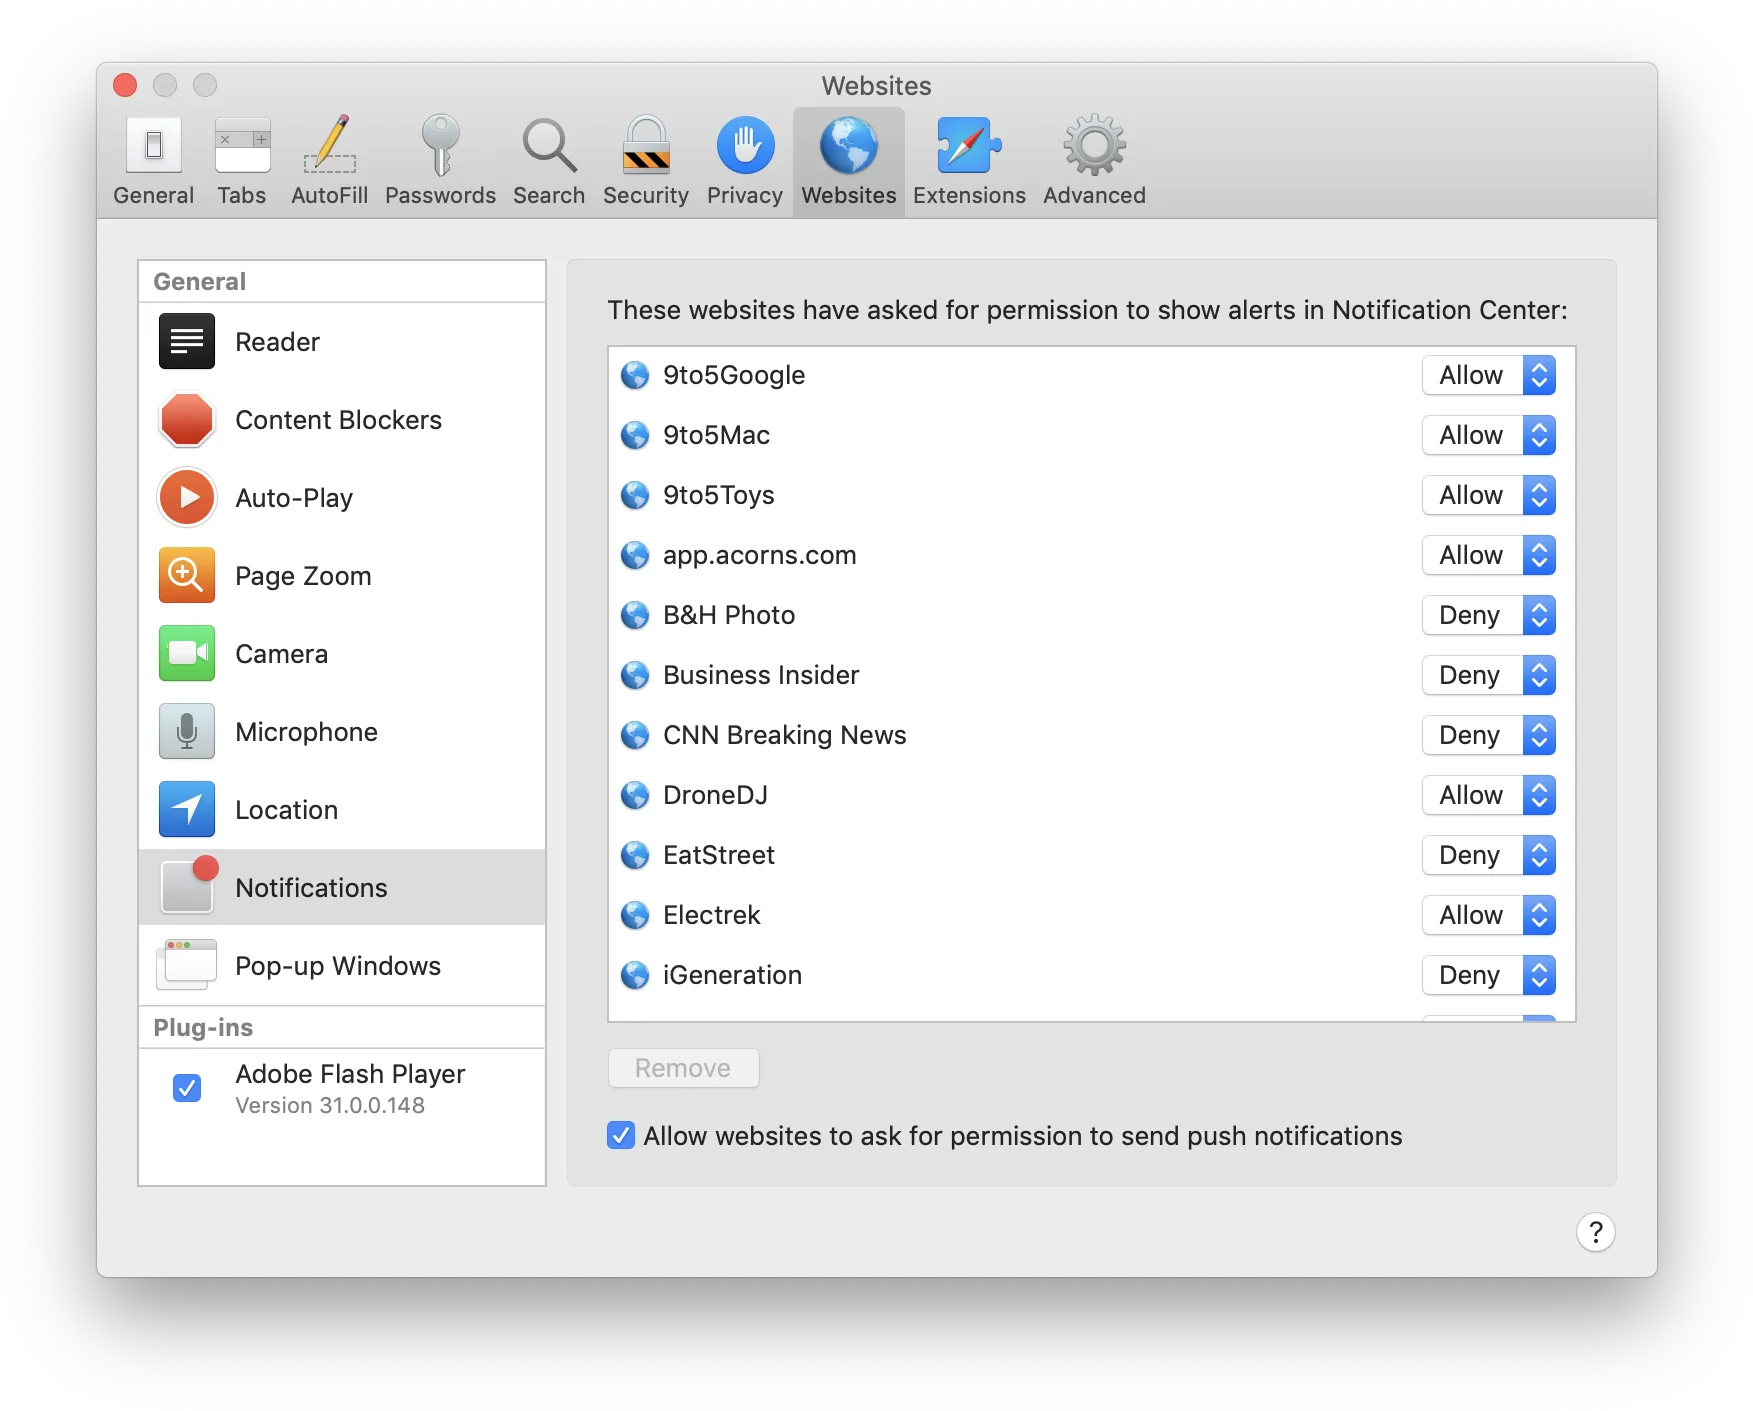1753x1411 pixels.
Task: Open the Electrek permission dropdown
Action: pos(1489,915)
